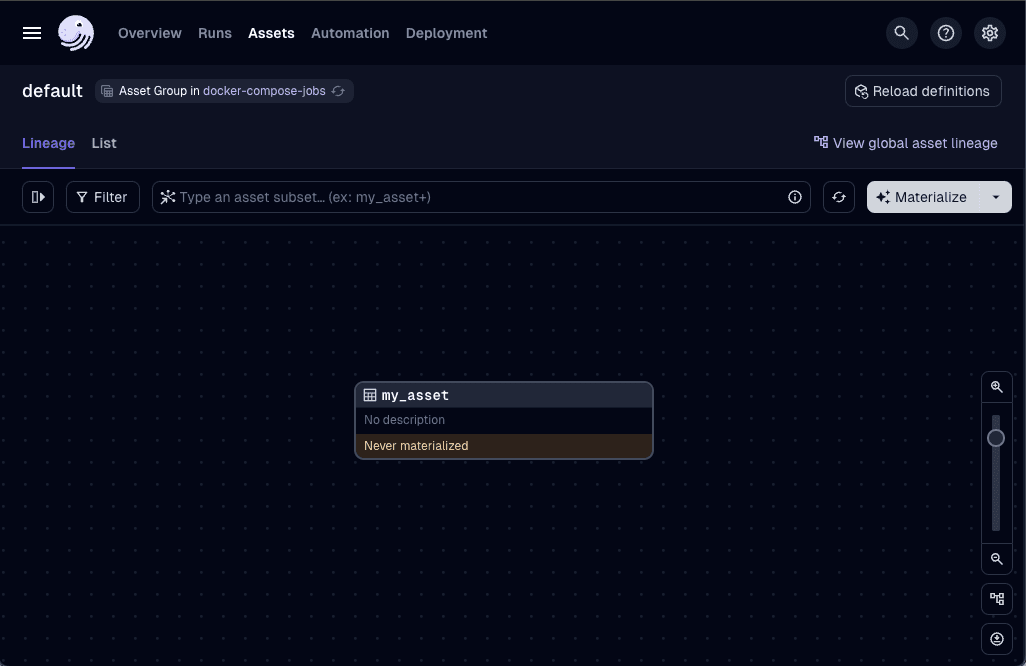This screenshot has width=1026, height=666.
Task: Open the settings gear icon
Action: (x=989, y=33)
